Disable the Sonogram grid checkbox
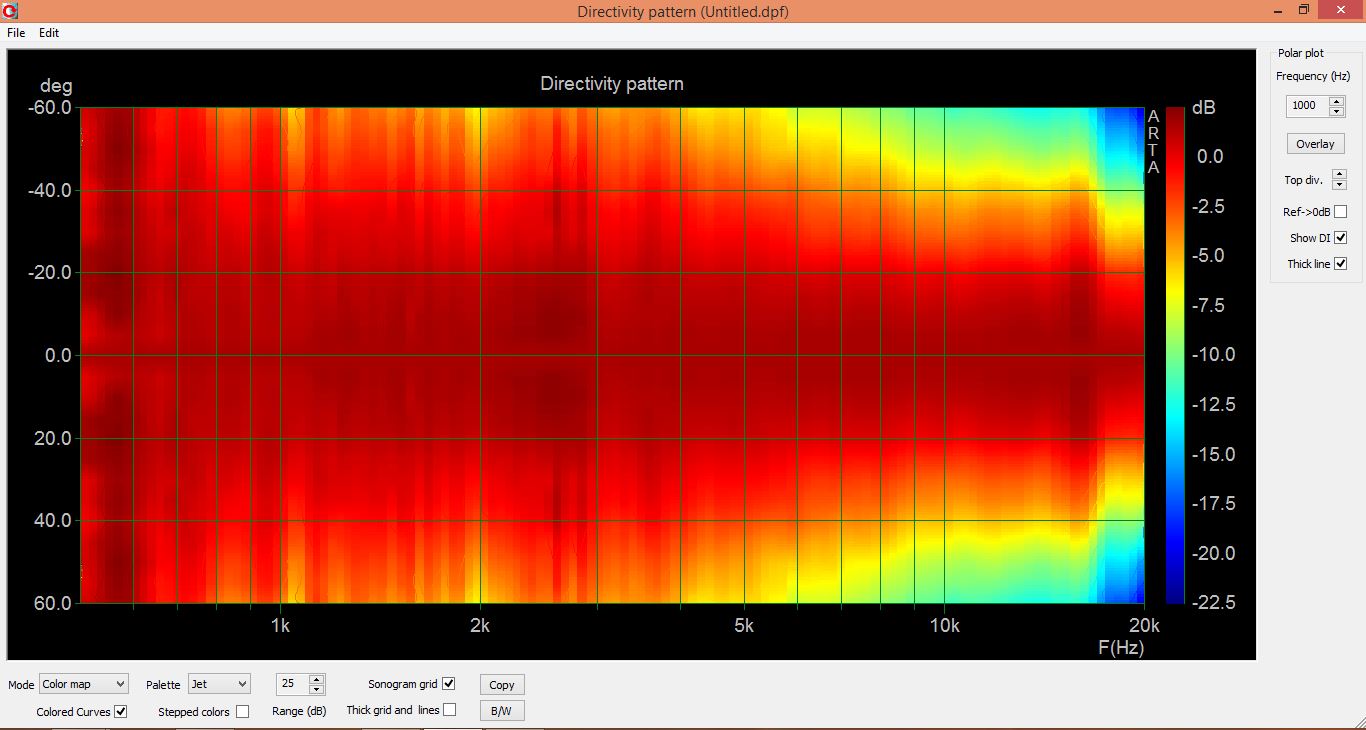The width and height of the screenshot is (1366, 730). coord(449,684)
